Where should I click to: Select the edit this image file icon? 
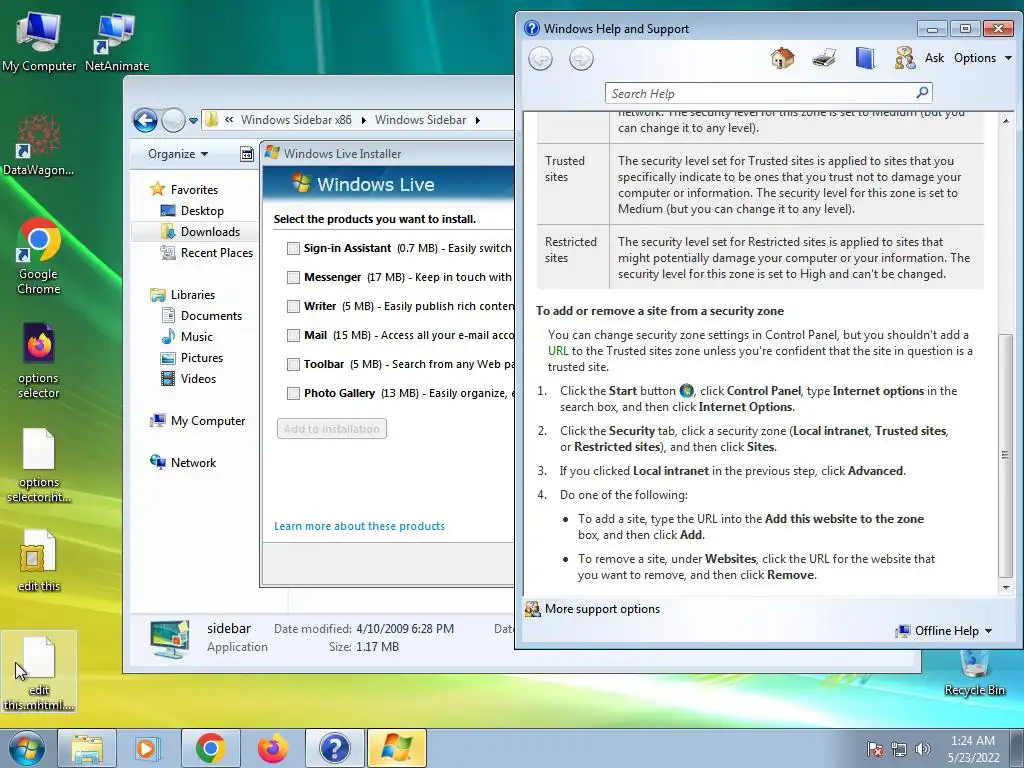[39, 560]
